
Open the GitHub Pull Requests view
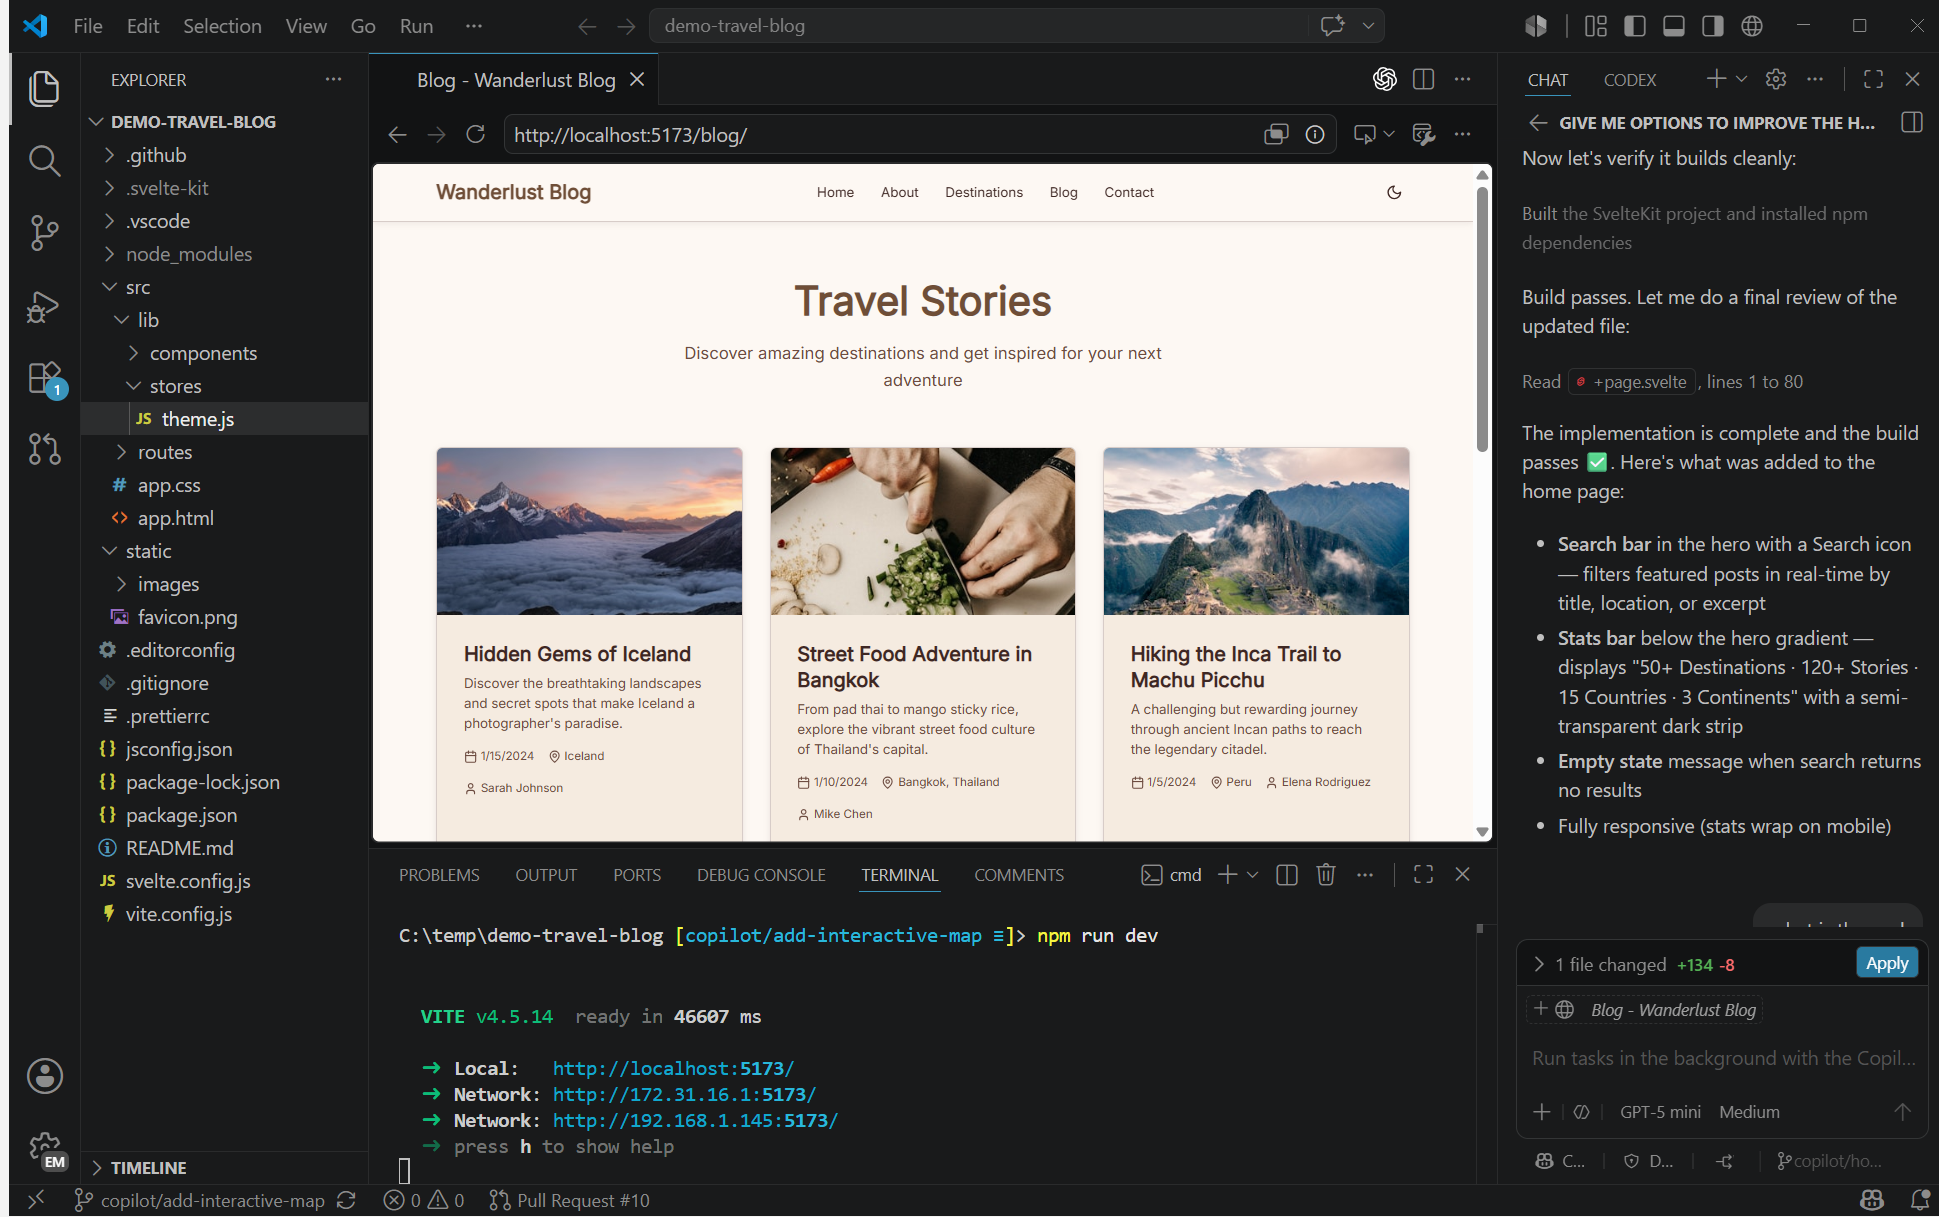pos(44,449)
